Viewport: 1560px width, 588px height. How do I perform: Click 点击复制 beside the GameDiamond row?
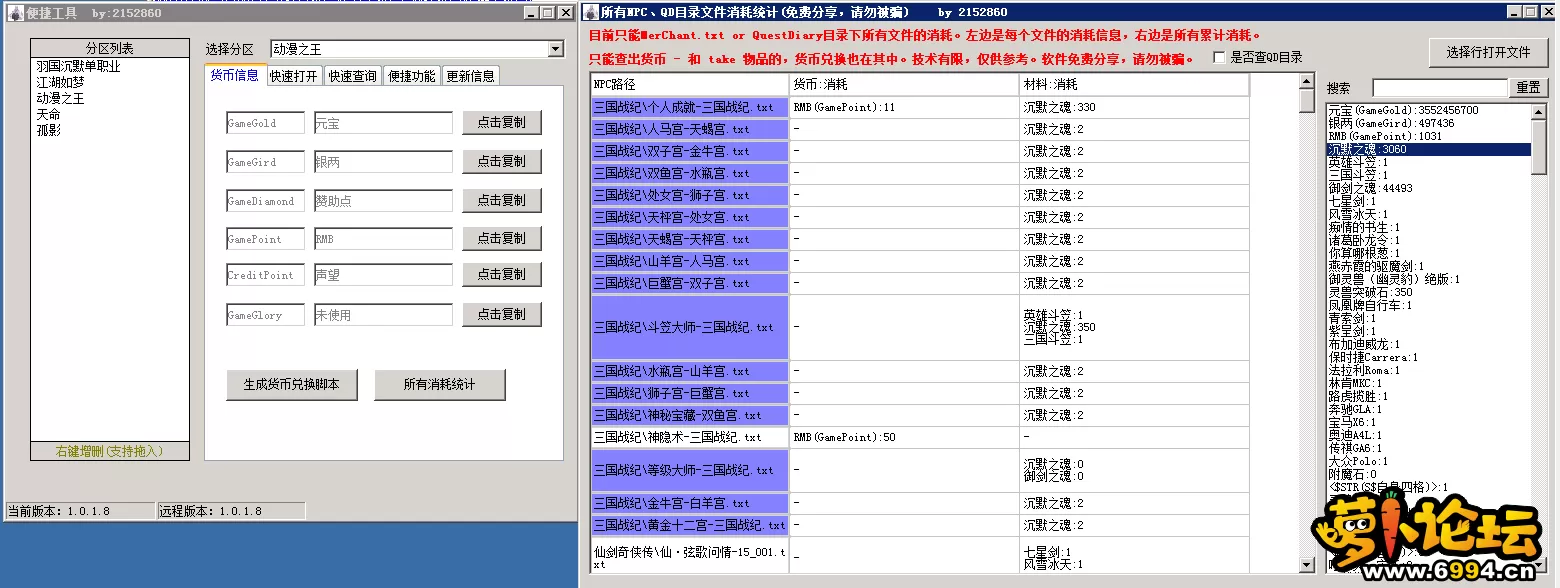(x=501, y=200)
